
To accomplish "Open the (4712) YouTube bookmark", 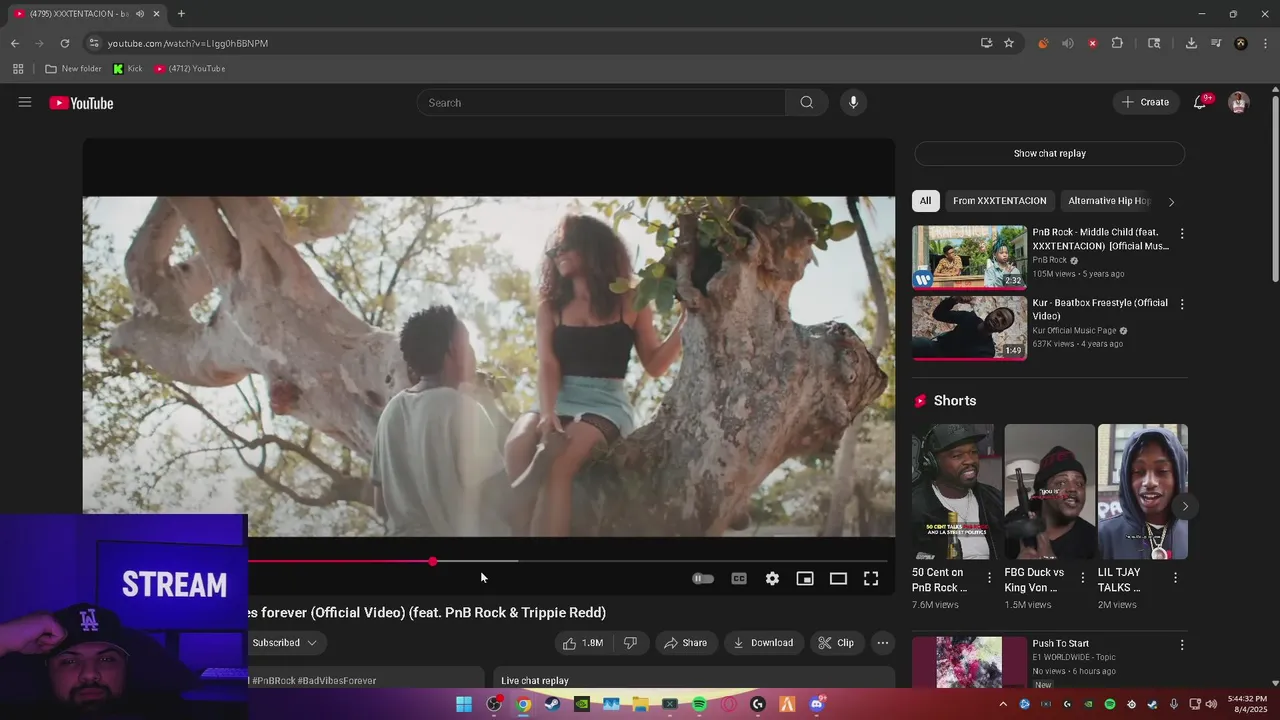I will [x=190, y=69].
